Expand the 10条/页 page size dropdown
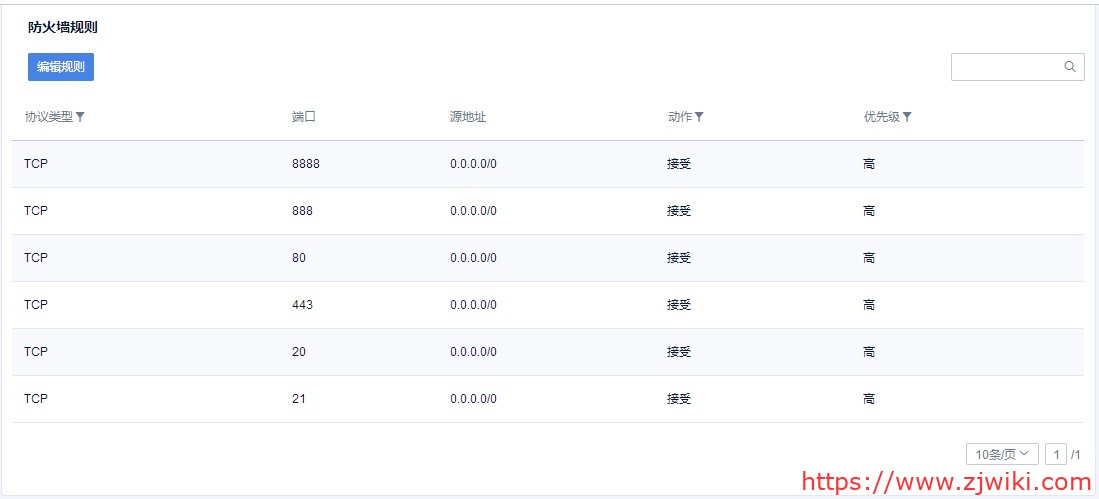 [x=1002, y=454]
